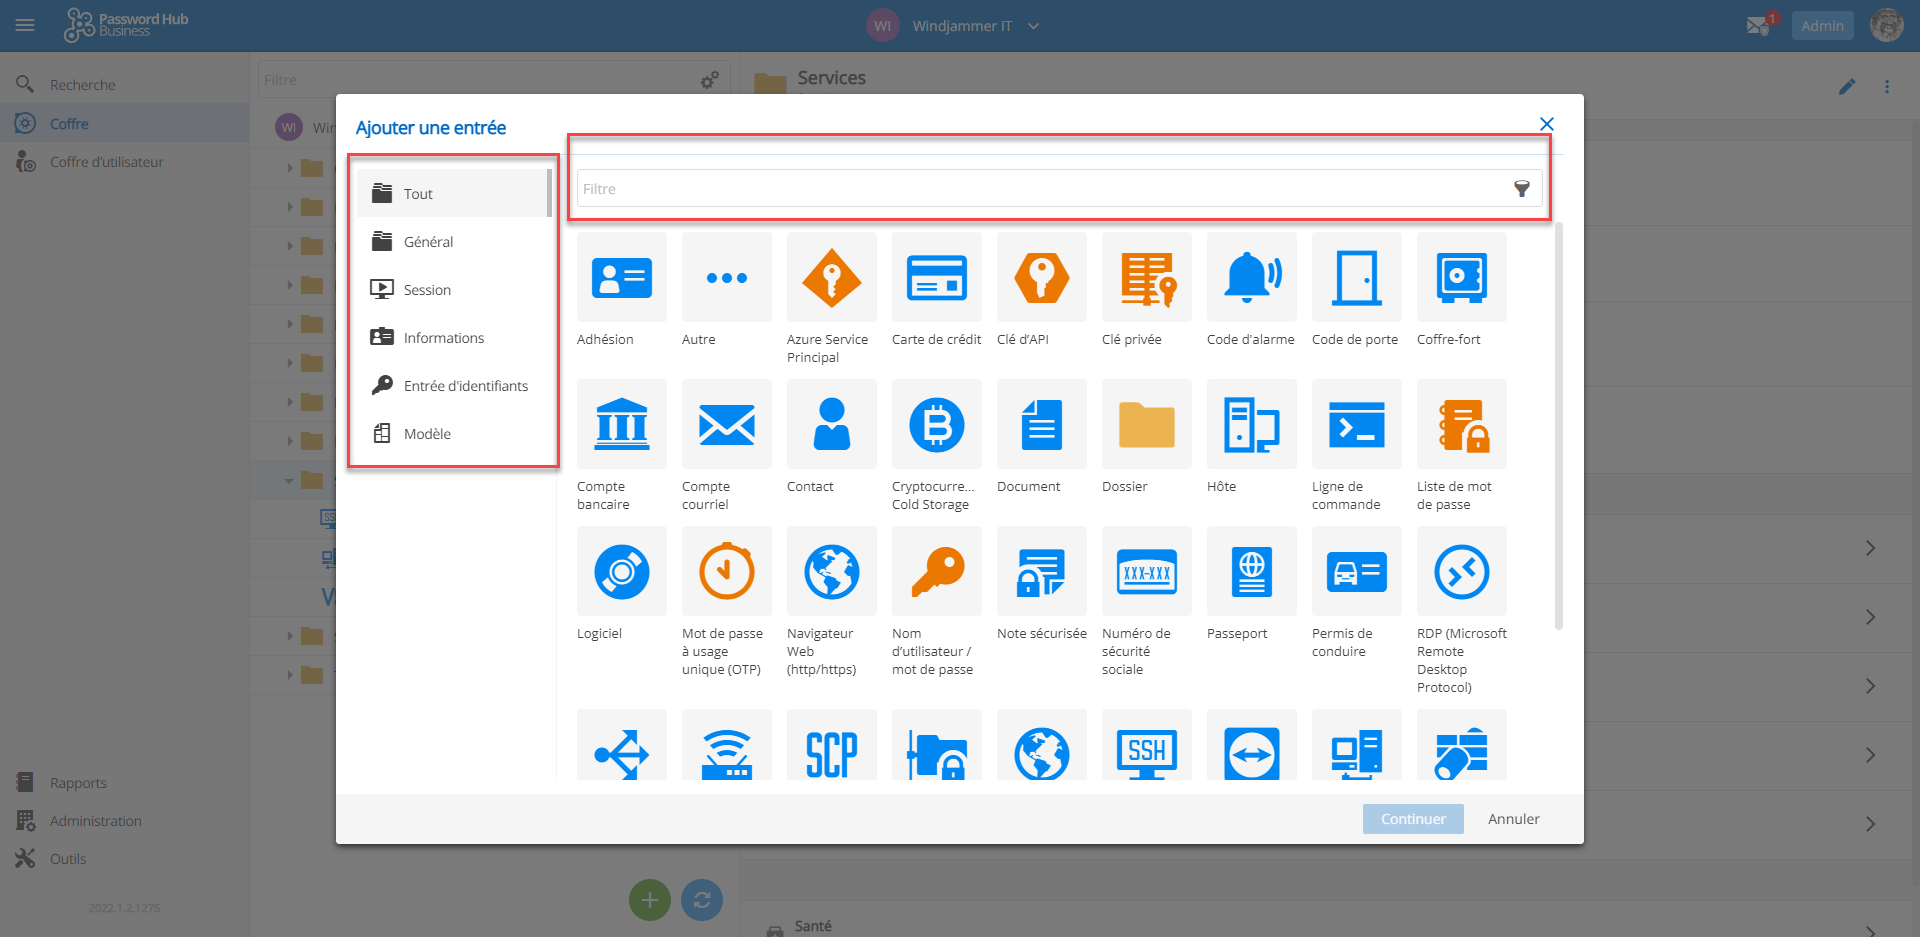1920x937 pixels.
Task: Switch to the Session category
Action: [427, 290]
